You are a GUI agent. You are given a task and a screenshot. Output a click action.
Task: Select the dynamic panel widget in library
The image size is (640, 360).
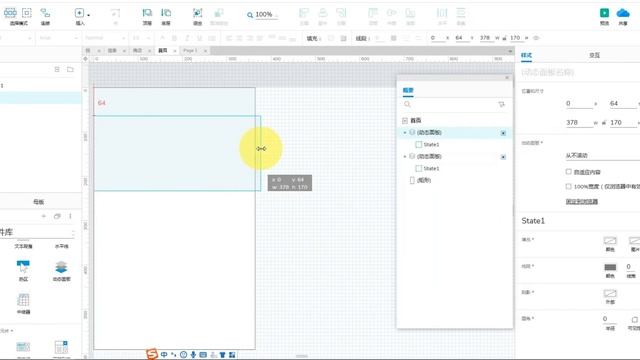coord(61,271)
